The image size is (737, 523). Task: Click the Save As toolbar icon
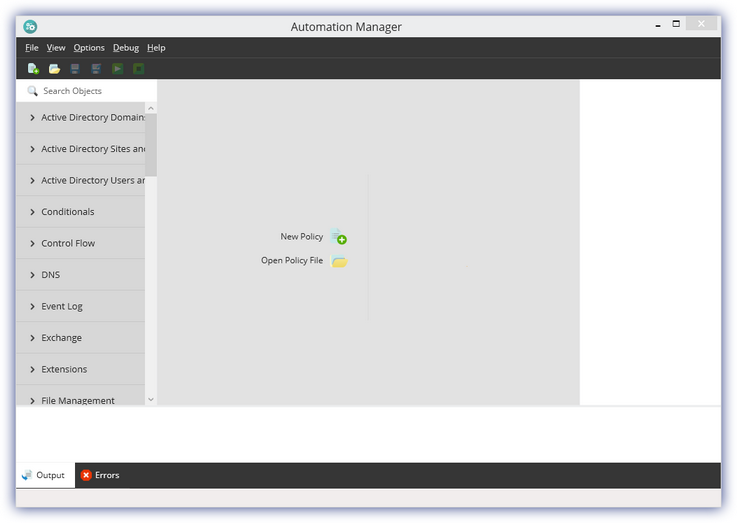(x=96, y=69)
